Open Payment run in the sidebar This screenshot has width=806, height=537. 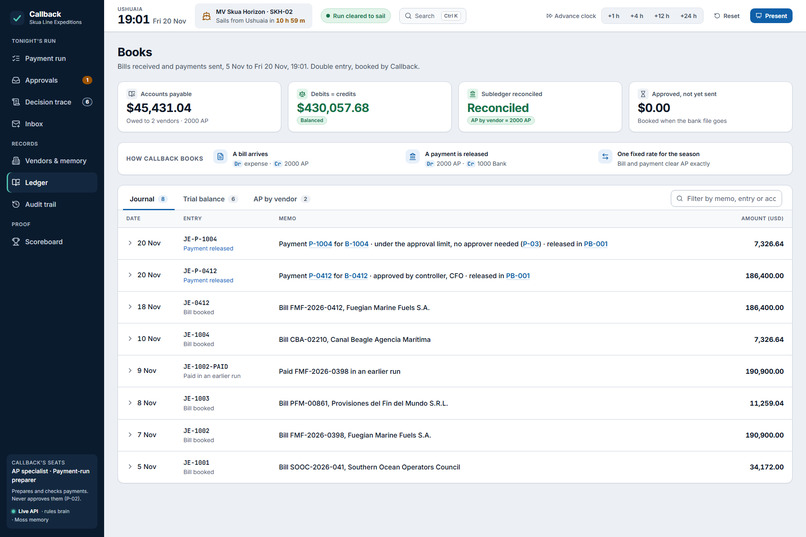click(51, 59)
